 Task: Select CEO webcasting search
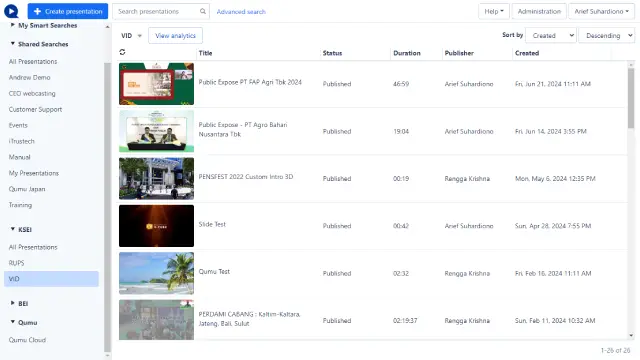coord(32,93)
